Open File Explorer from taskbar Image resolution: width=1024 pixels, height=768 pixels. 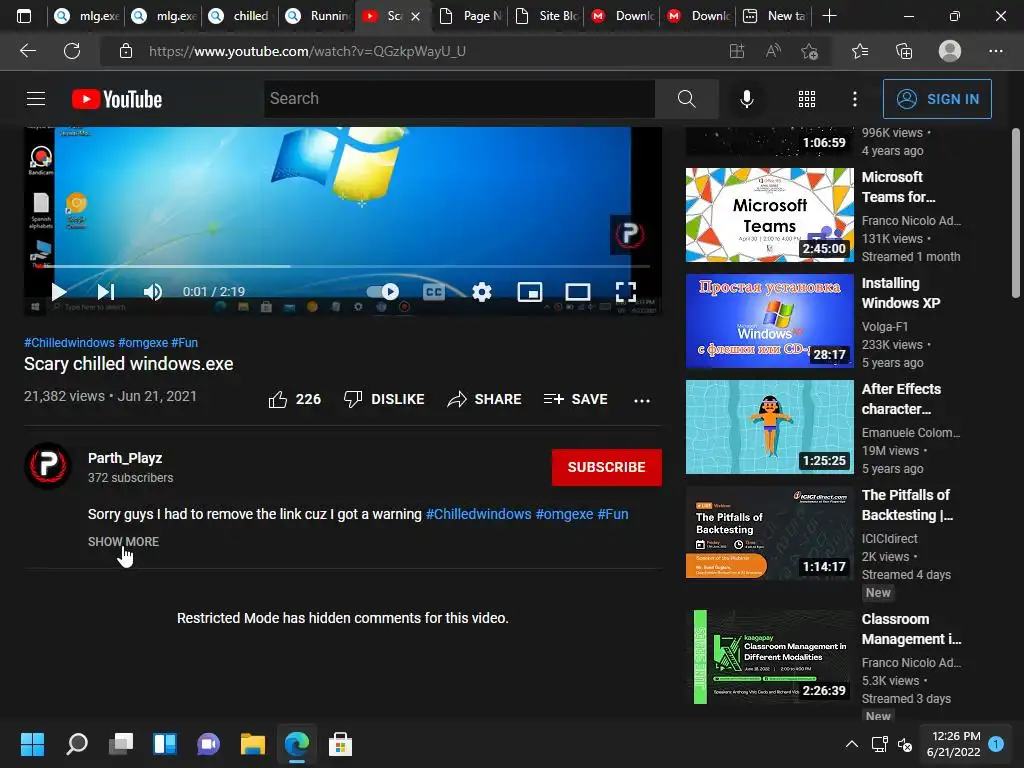pos(253,744)
